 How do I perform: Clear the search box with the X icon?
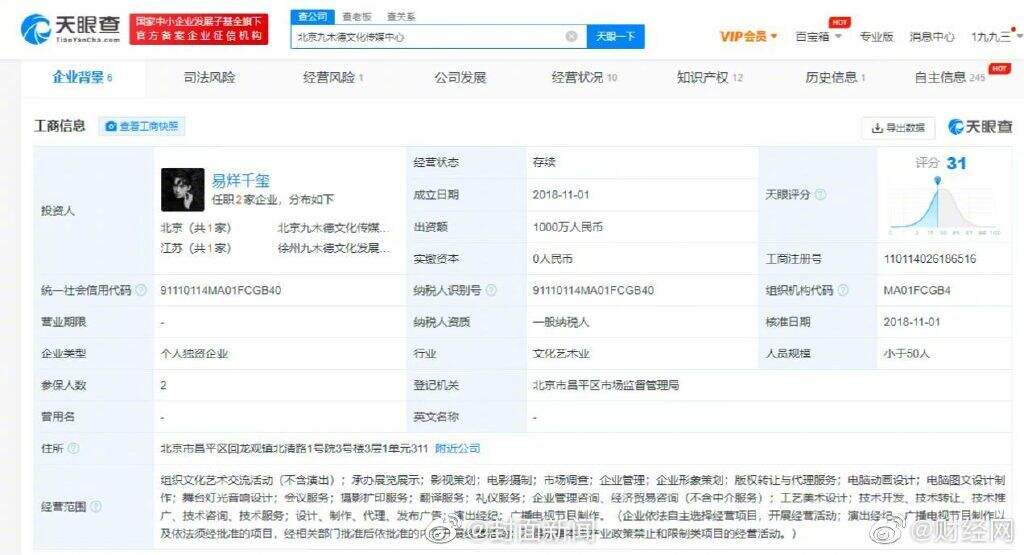point(571,37)
